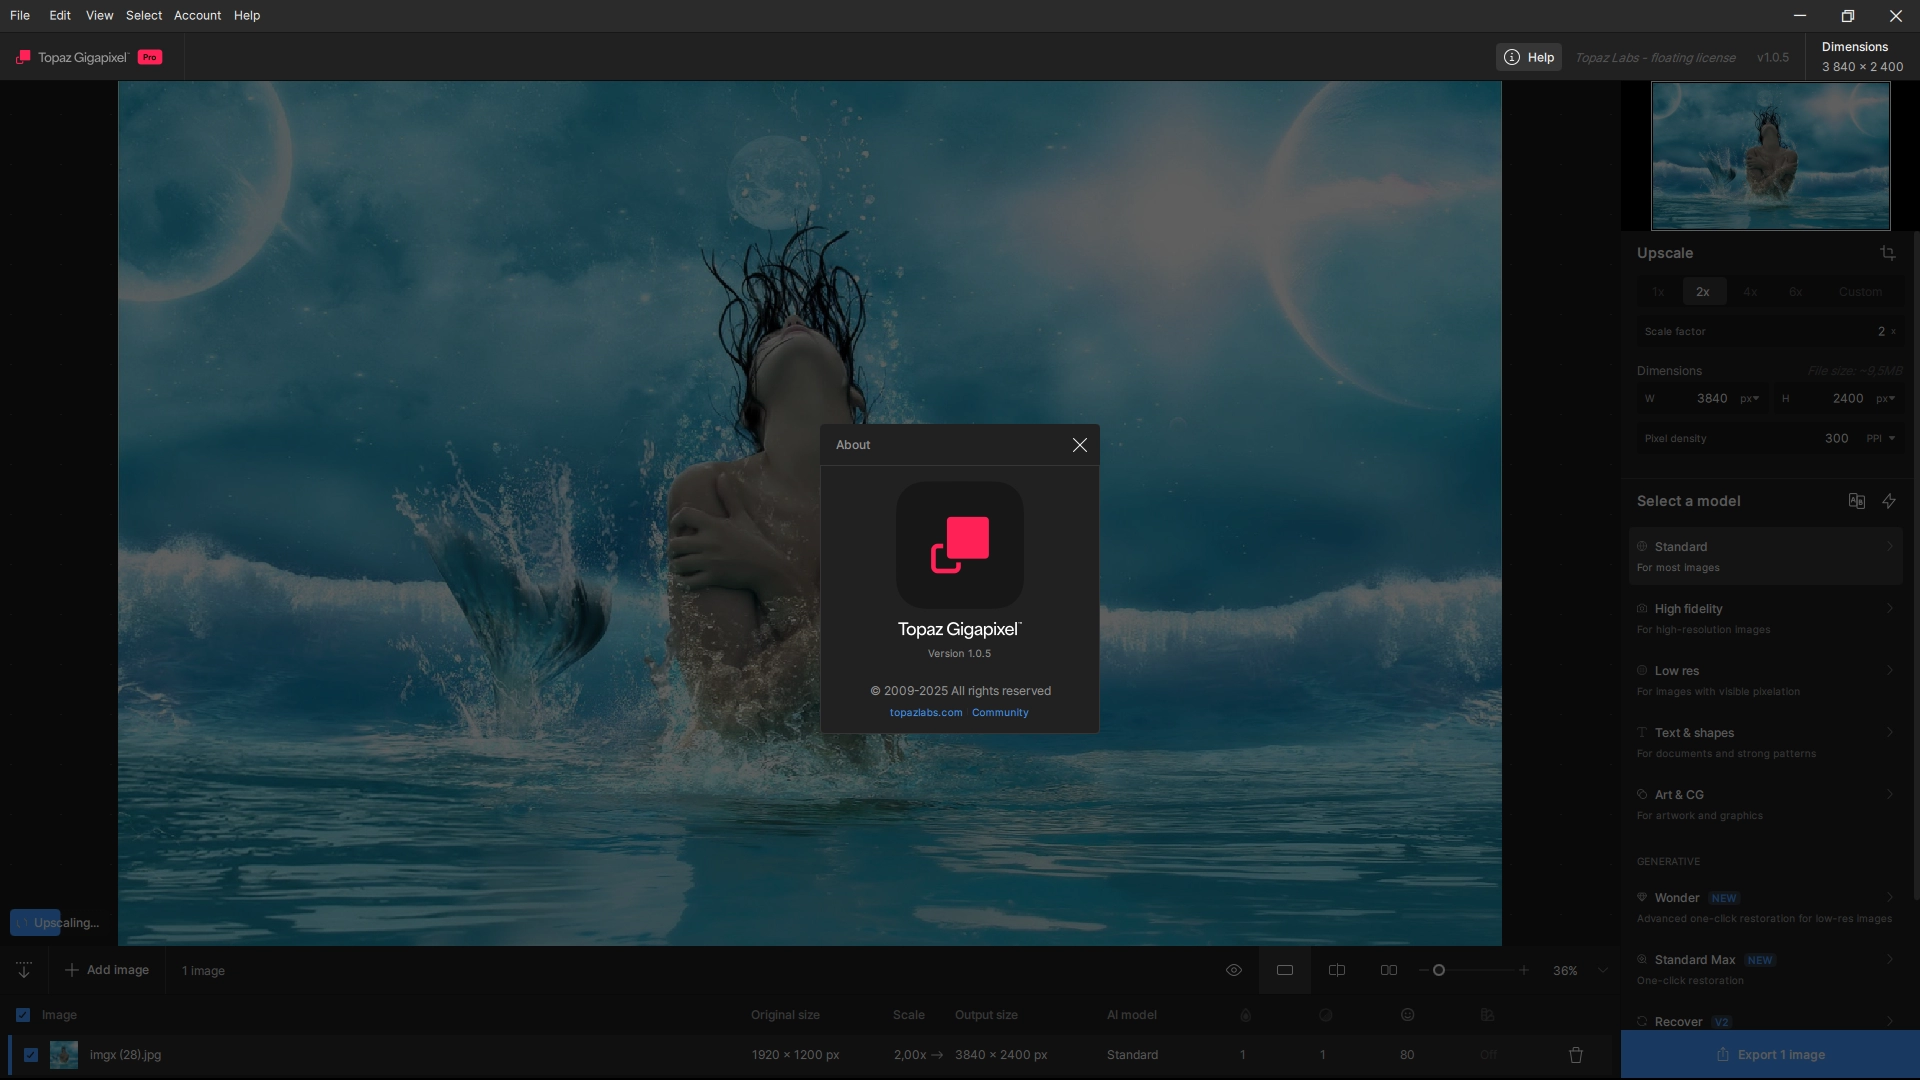
Task: Click the Help button in header
Action: click(x=1529, y=57)
